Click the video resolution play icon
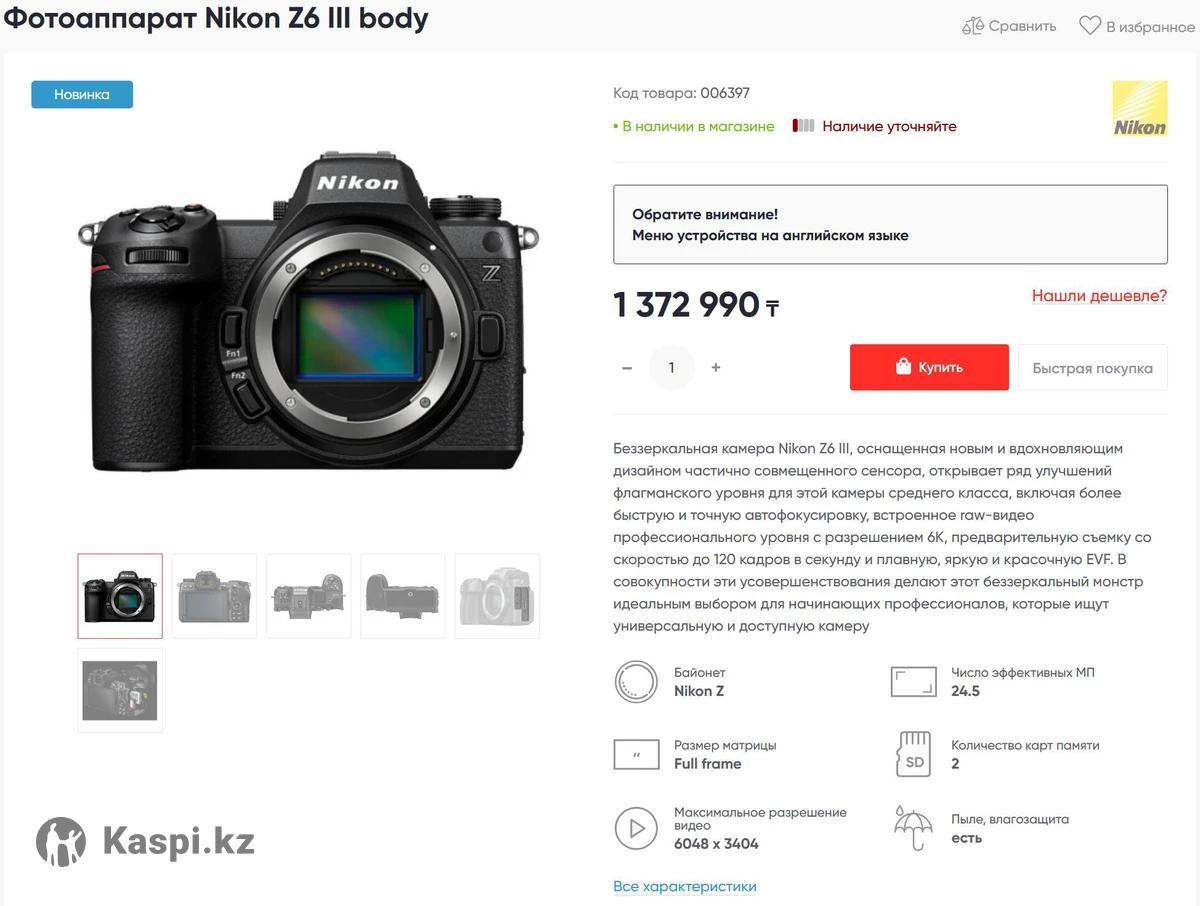 [x=636, y=828]
